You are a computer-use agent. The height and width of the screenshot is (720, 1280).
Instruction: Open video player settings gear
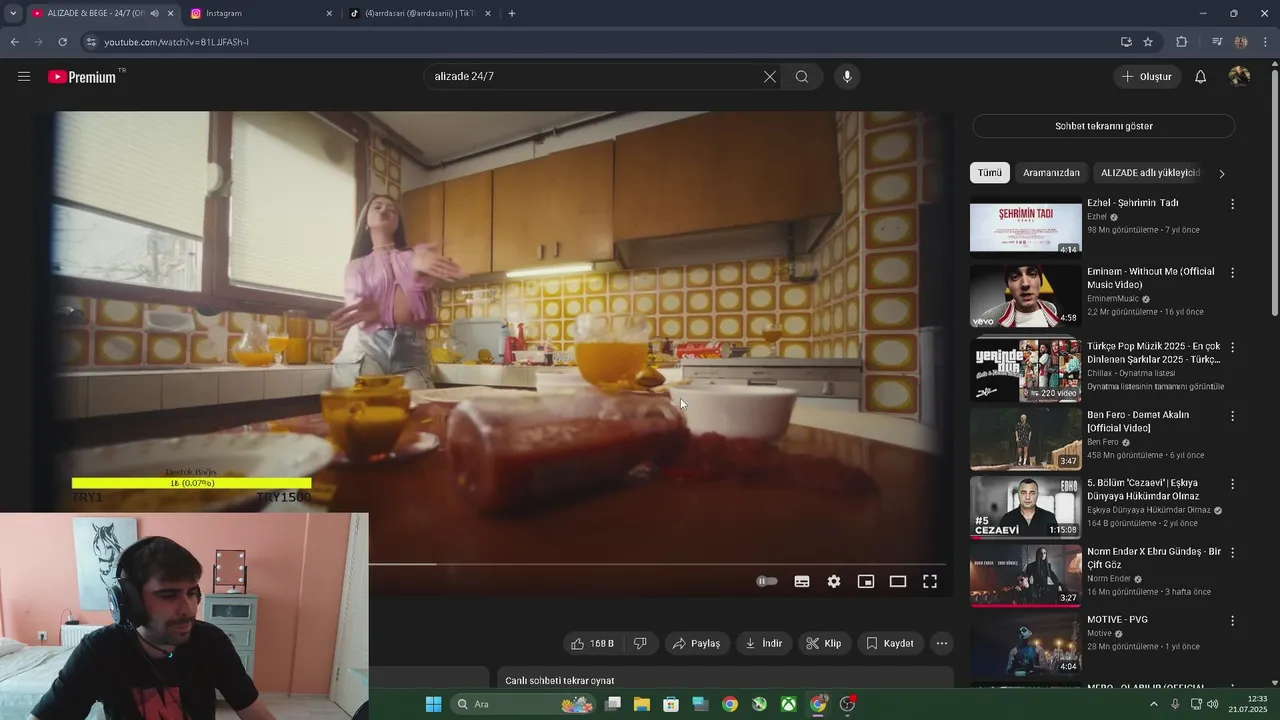tap(834, 581)
